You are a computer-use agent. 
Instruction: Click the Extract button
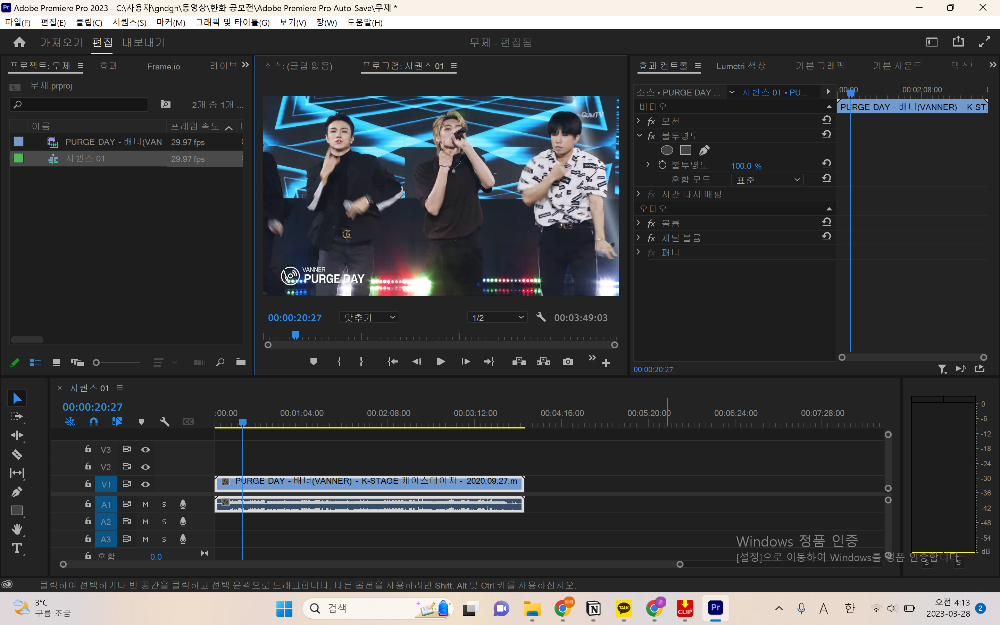543,362
